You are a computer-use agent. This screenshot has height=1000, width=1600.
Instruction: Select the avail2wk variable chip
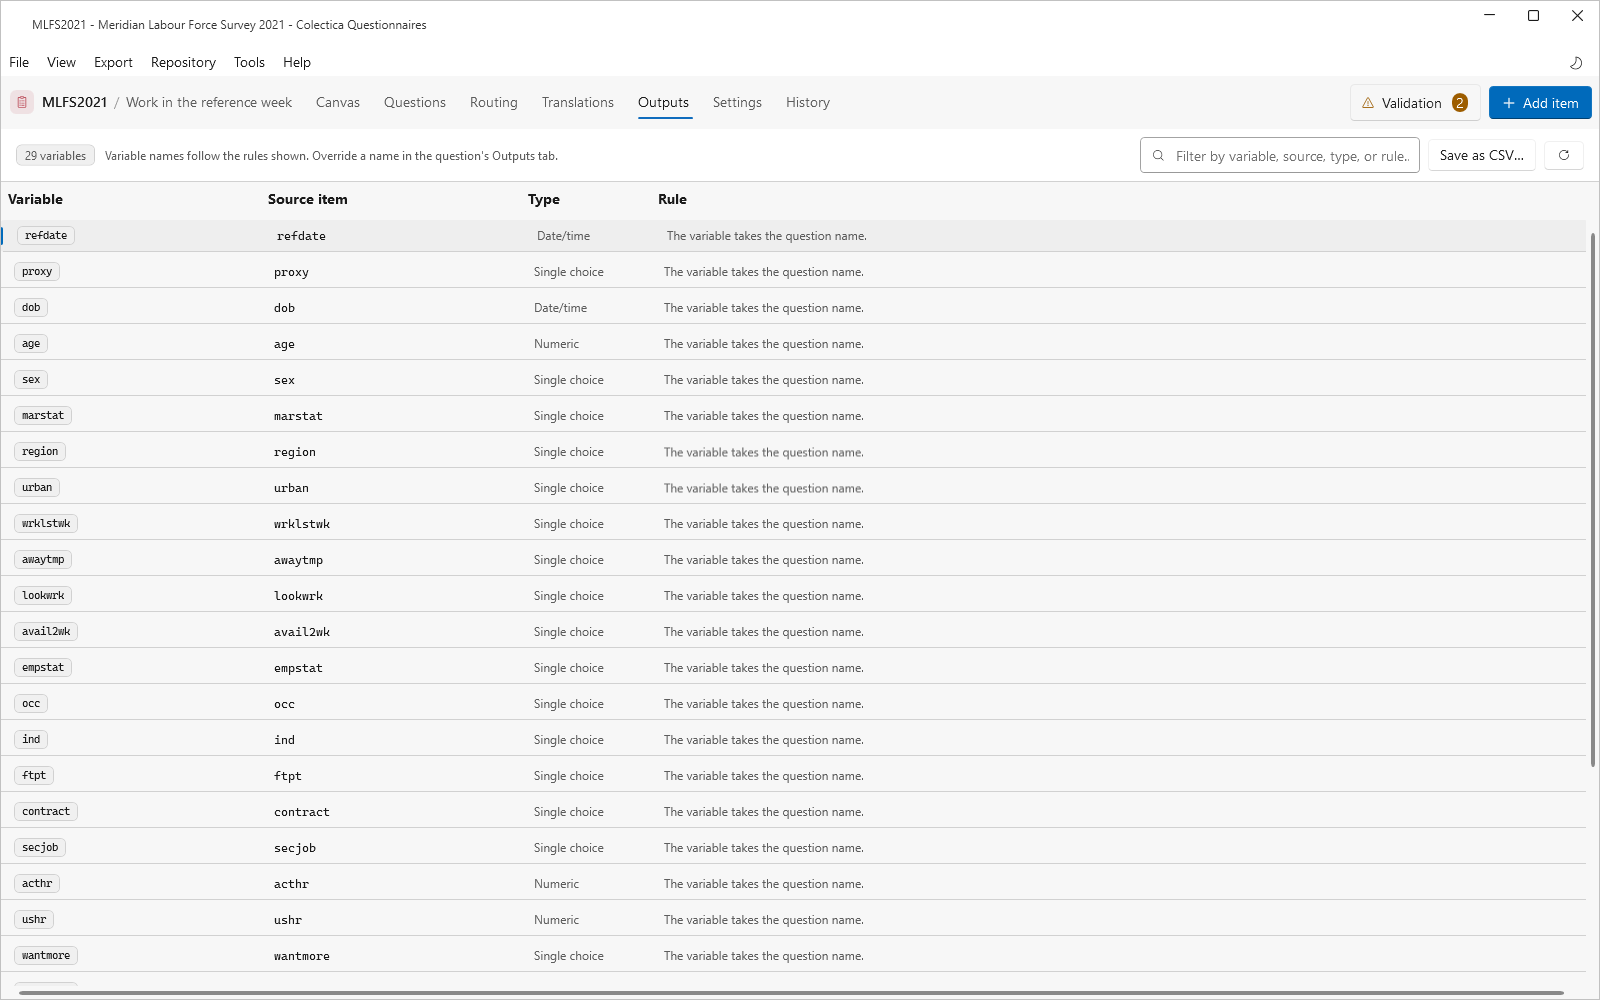(x=46, y=632)
